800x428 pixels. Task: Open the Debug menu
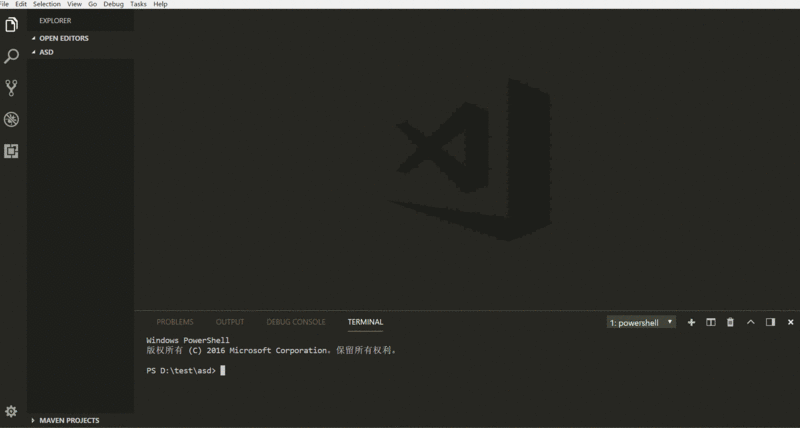pos(113,4)
